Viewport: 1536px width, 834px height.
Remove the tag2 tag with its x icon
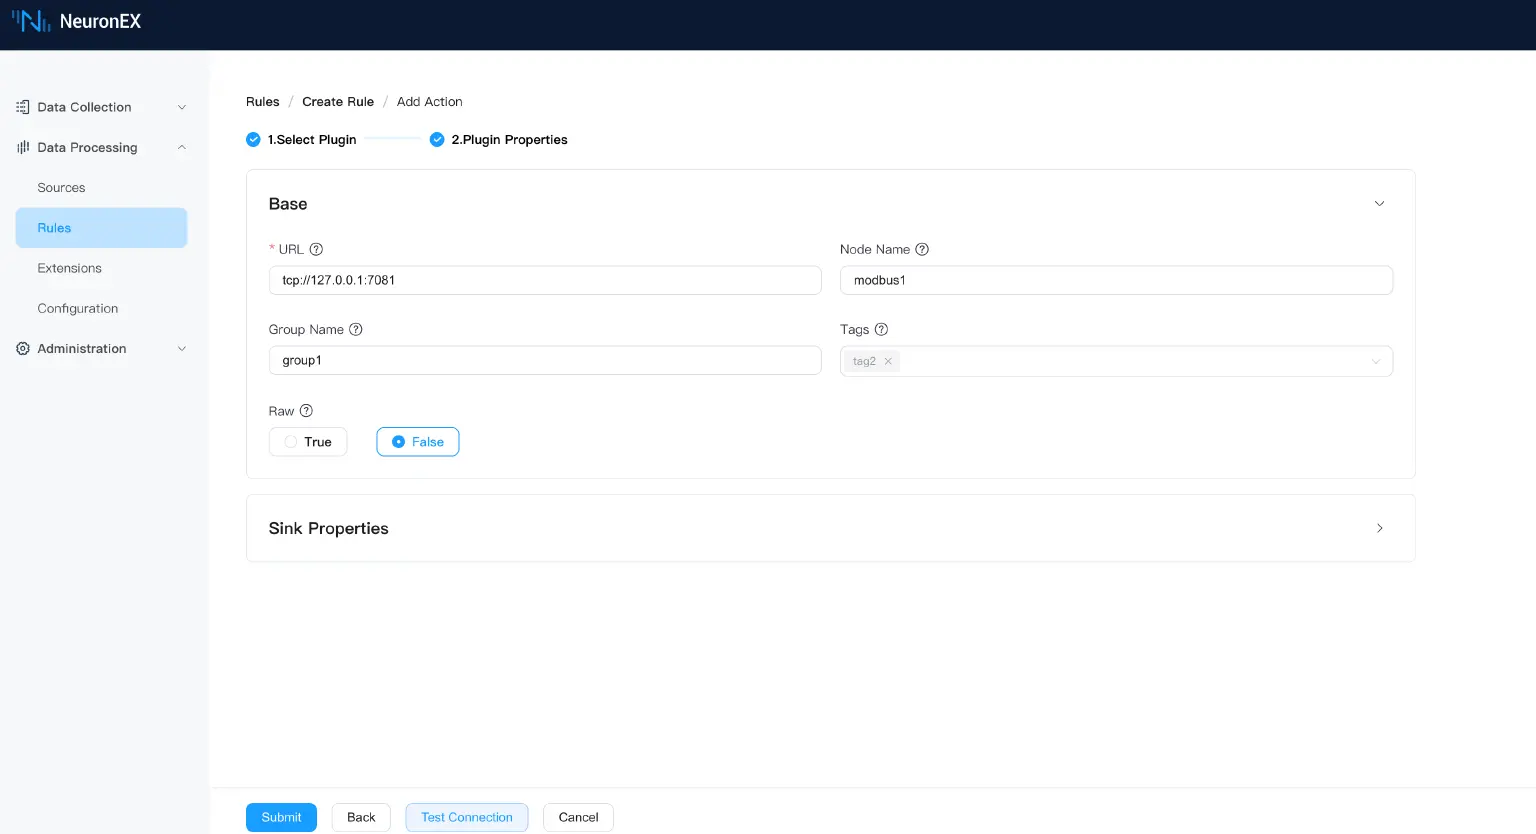click(x=888, y=361)
